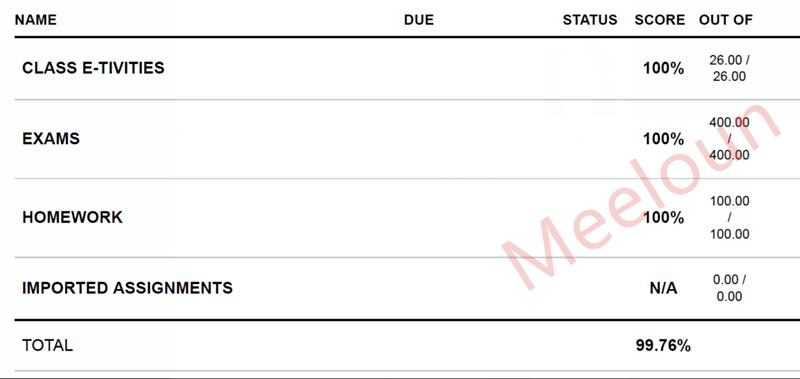Click the 100% score for CLASS E-TIVITIES
The height and width of the screenshot is (379, 800).
[663, 68]
